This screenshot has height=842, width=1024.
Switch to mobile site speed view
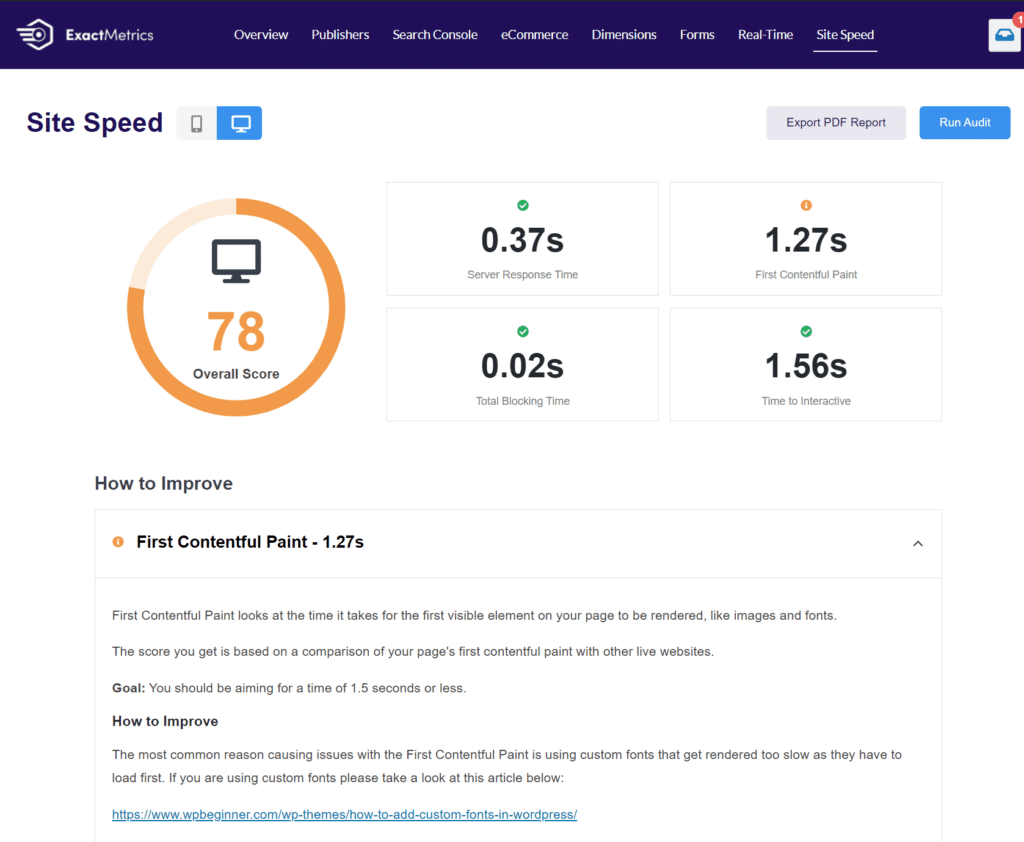tap(196, 122)
